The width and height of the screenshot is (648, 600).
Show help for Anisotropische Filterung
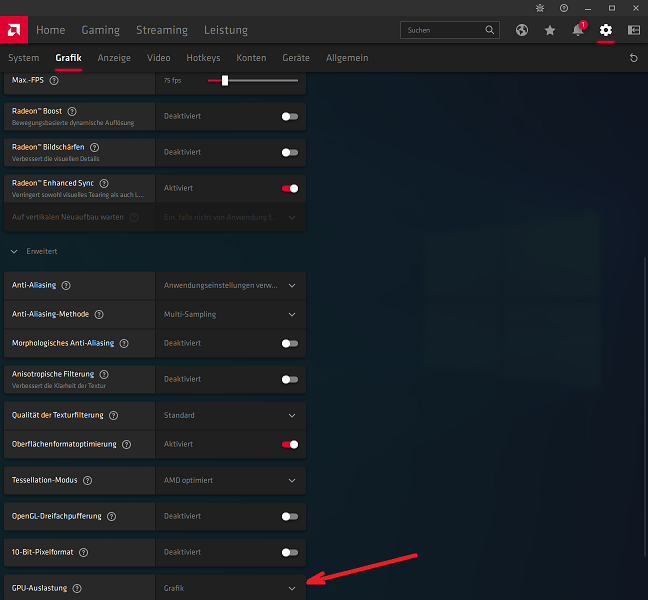point(104,374)
